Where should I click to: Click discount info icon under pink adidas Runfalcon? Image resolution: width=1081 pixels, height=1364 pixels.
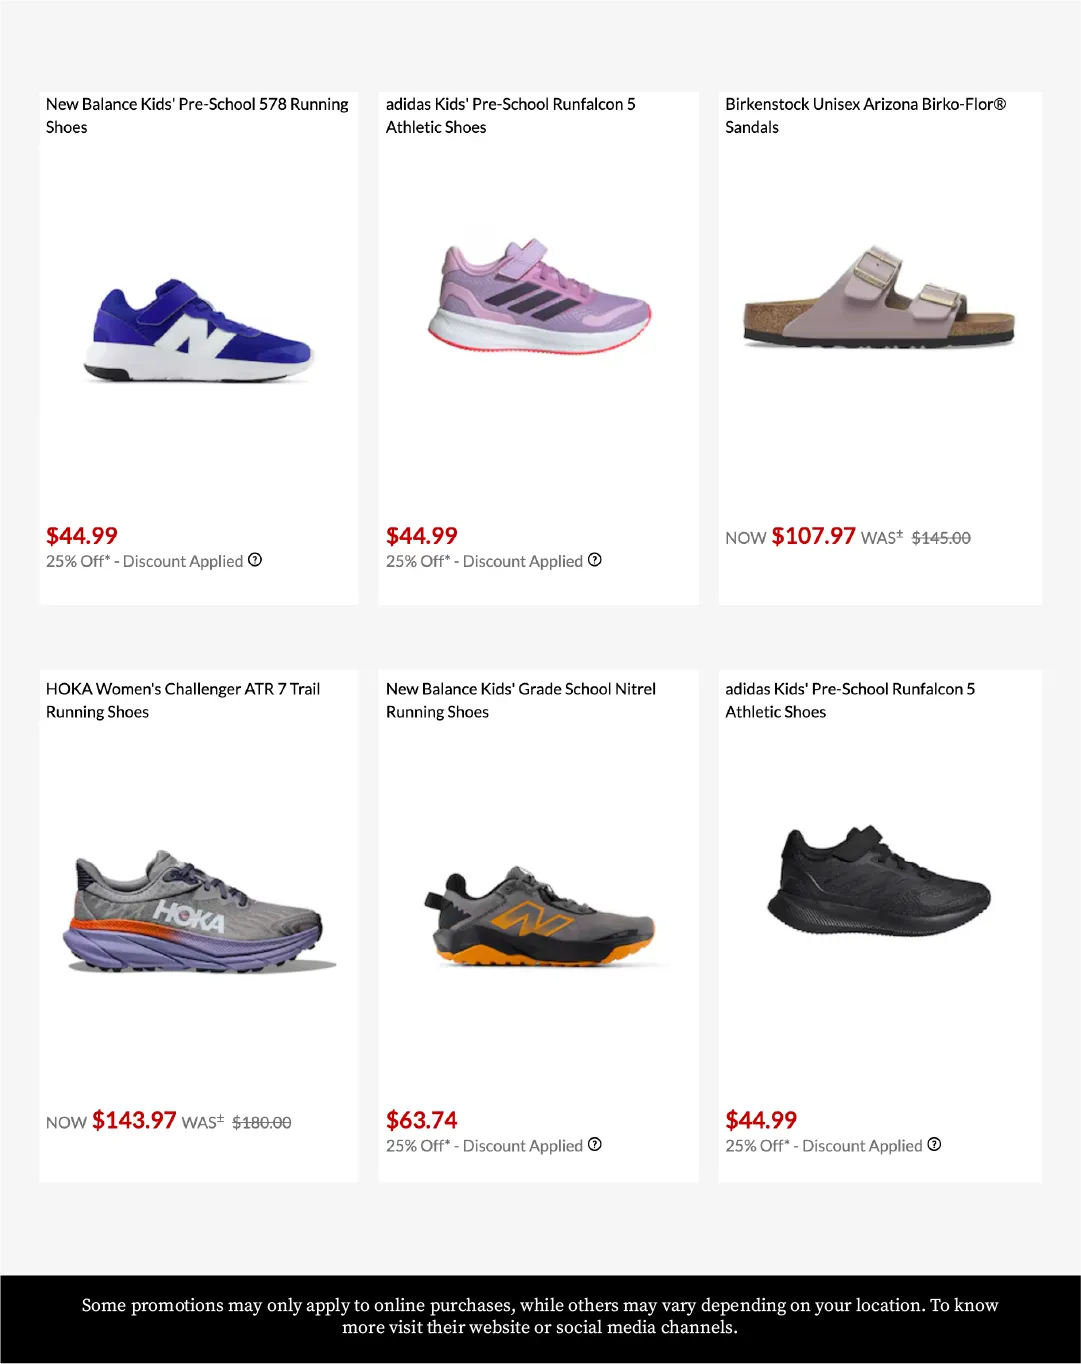pos(595,560)
